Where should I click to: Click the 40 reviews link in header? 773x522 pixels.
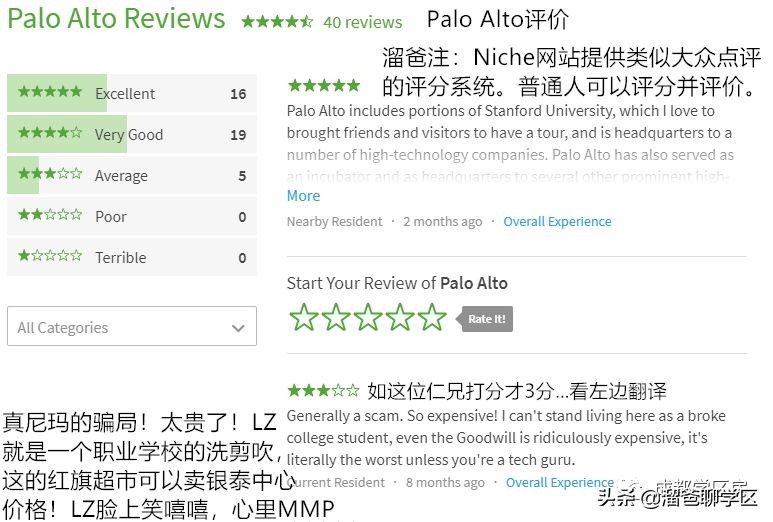(x=362, y=22)
